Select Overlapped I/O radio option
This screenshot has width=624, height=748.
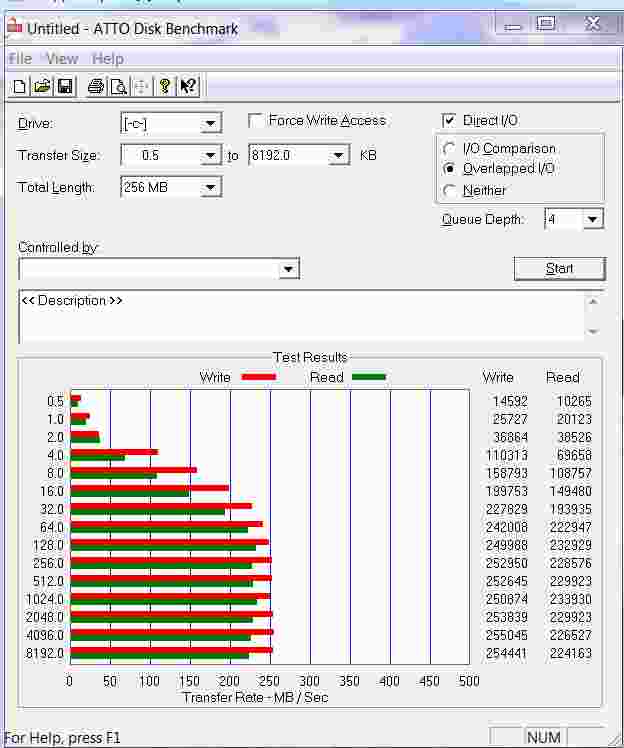tap(448, 168)
